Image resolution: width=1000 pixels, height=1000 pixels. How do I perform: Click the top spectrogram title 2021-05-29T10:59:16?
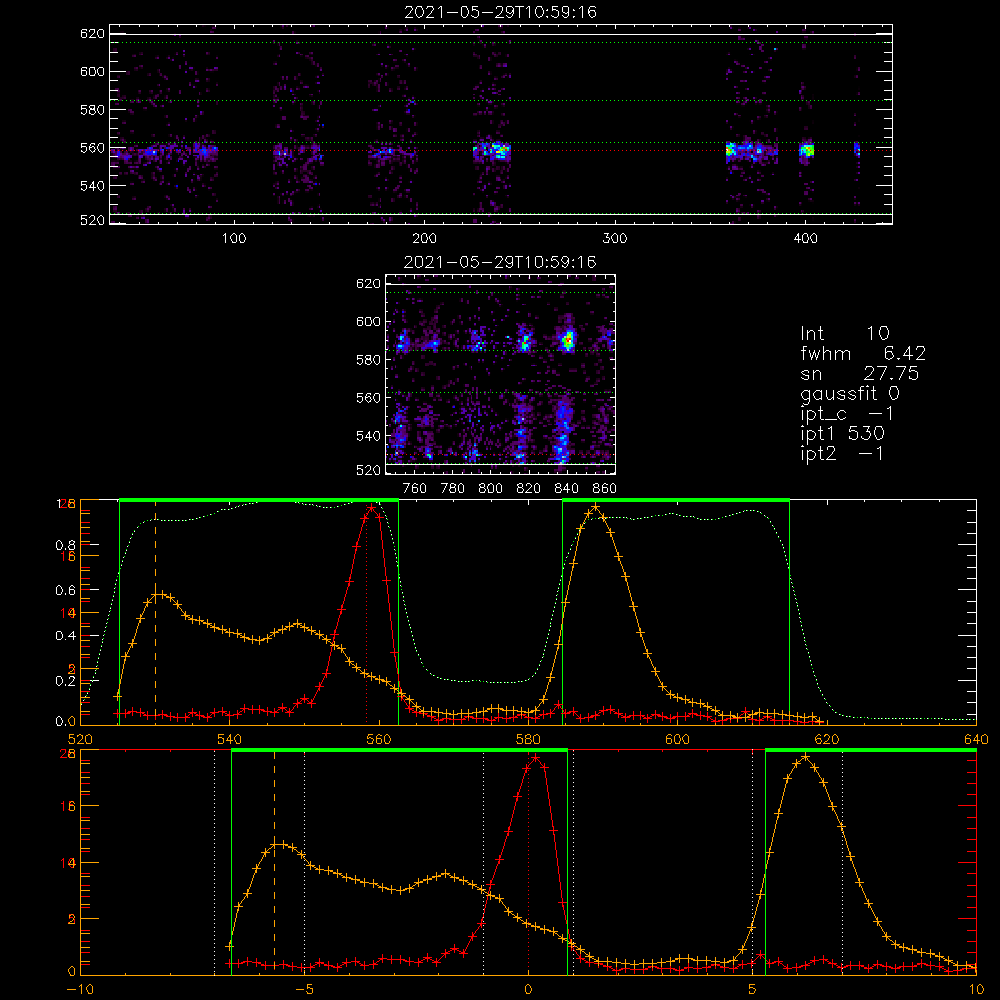500,12
